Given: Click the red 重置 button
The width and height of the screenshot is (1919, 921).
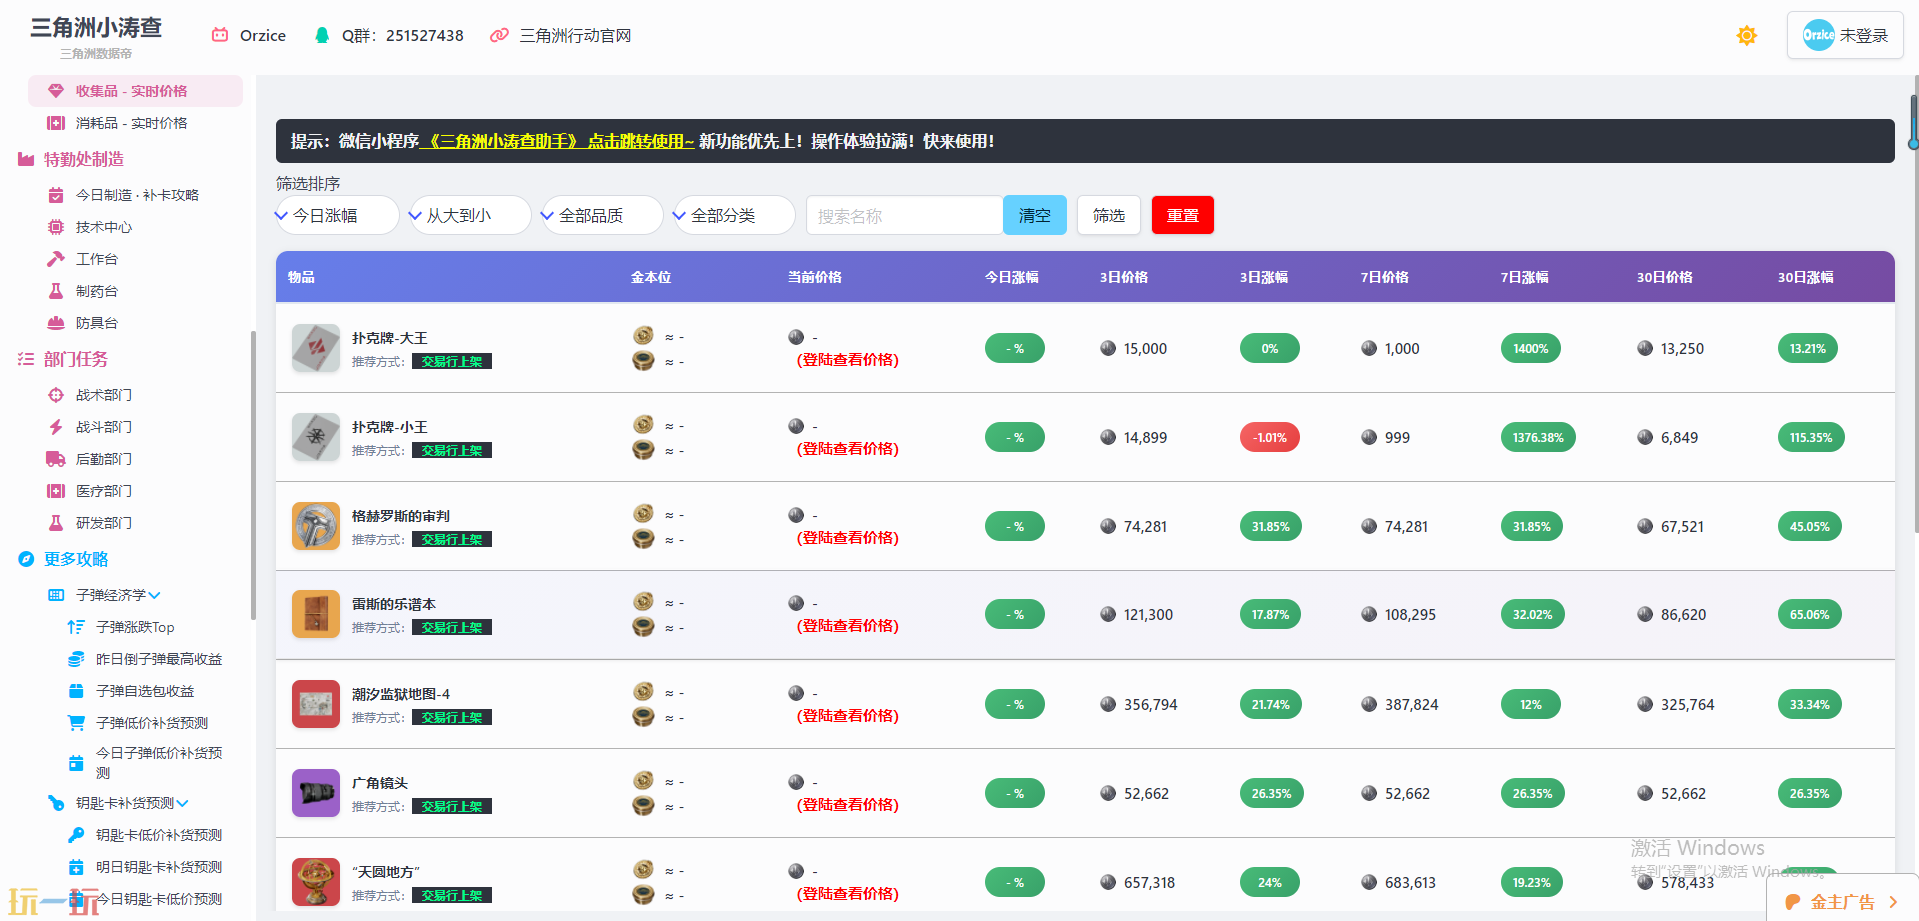Looking at the screenshot, I should (x=1183, y=215).
